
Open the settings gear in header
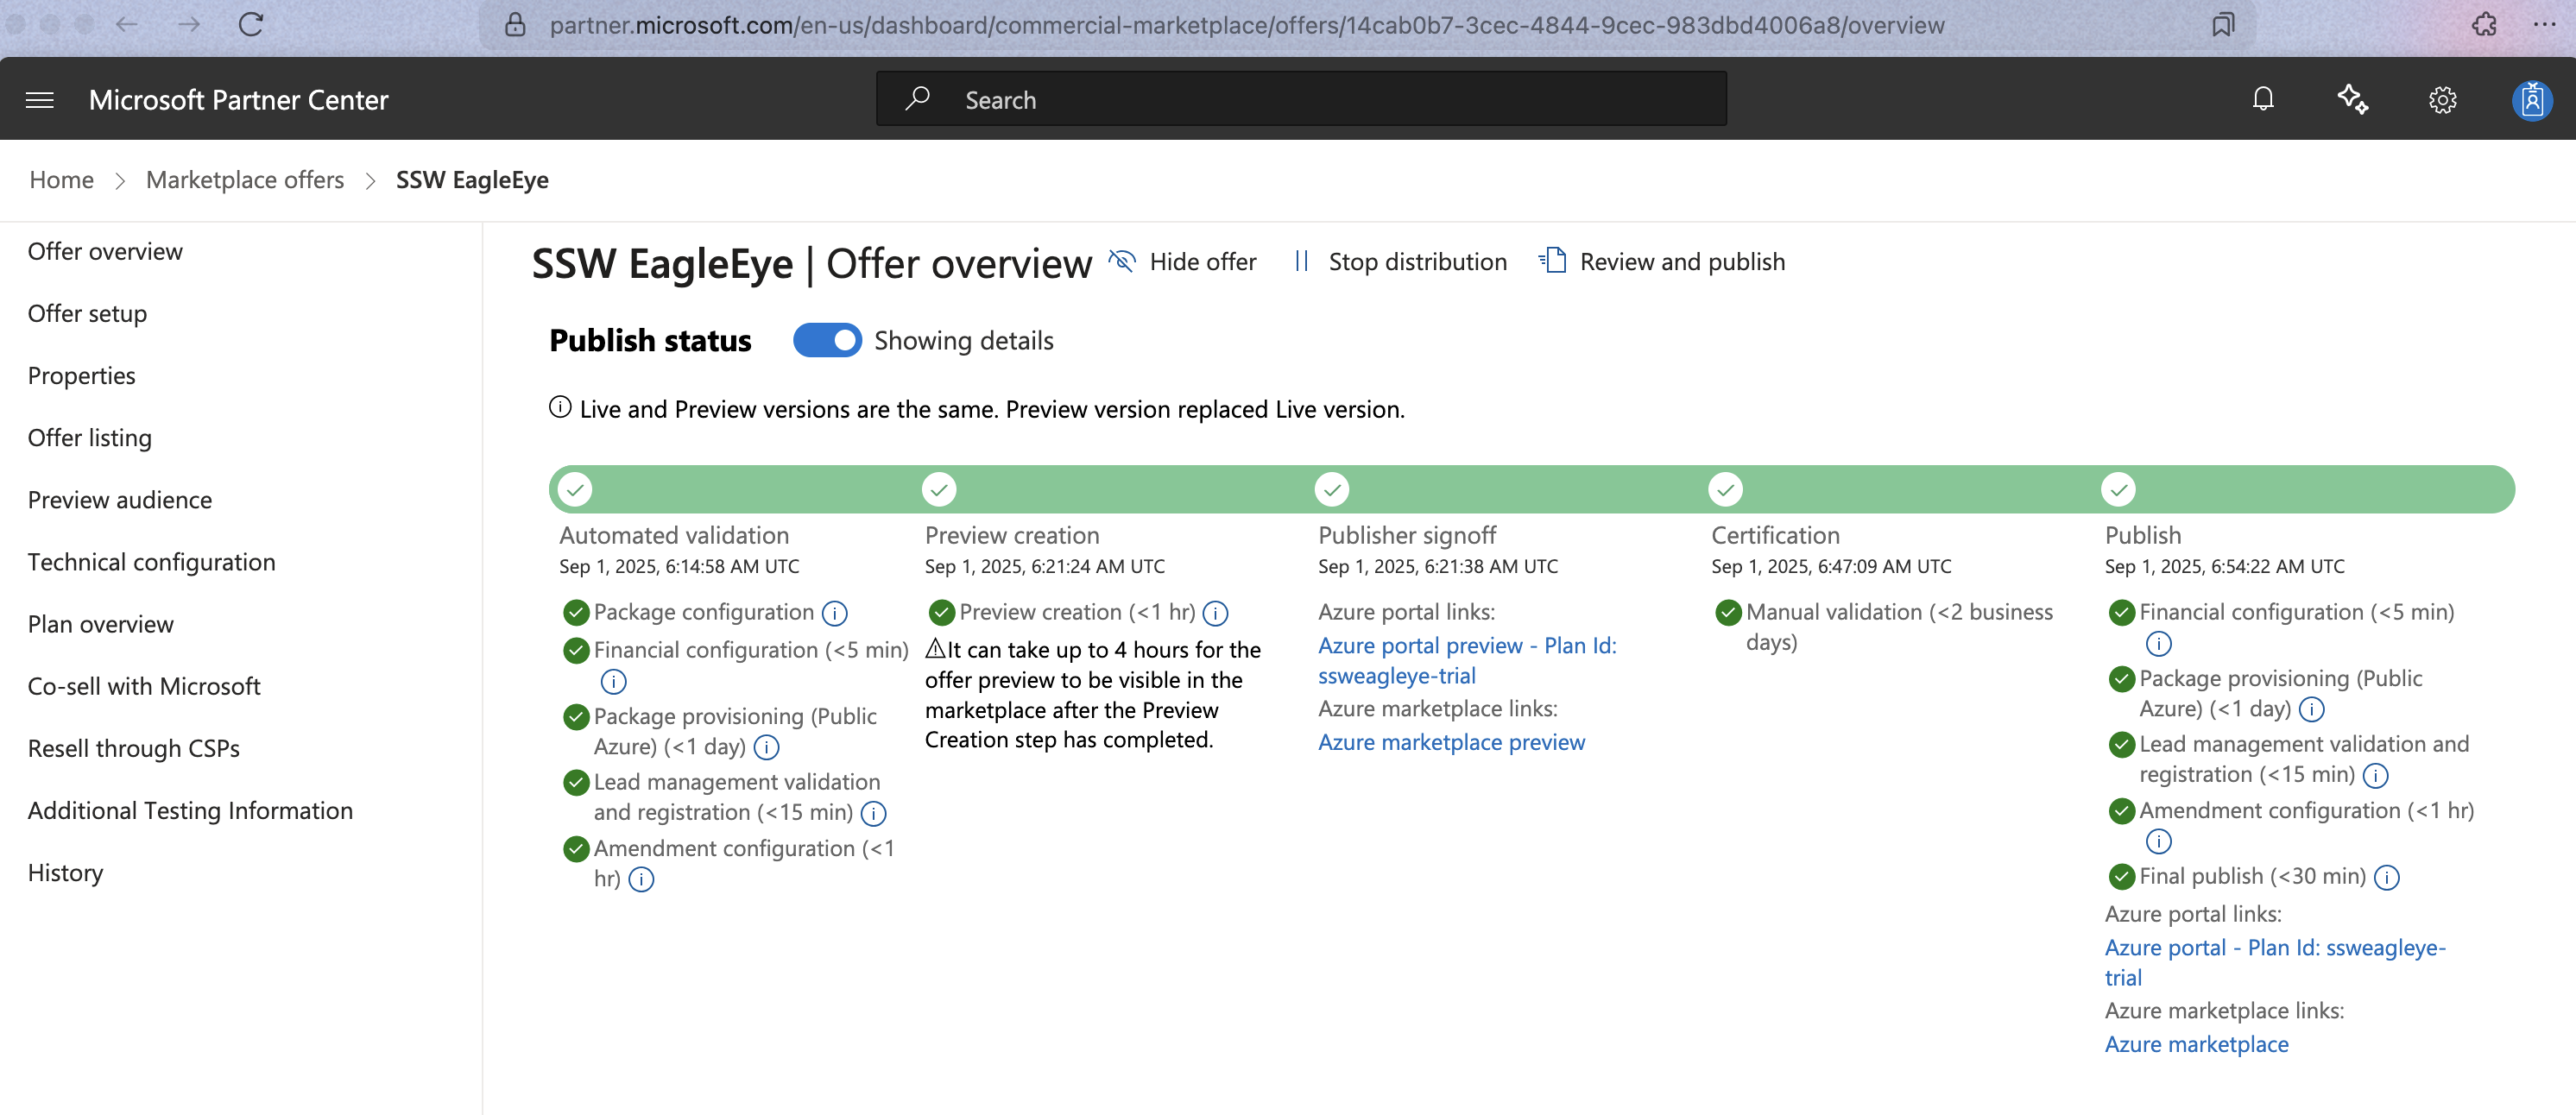click(x=2442, y=100)
